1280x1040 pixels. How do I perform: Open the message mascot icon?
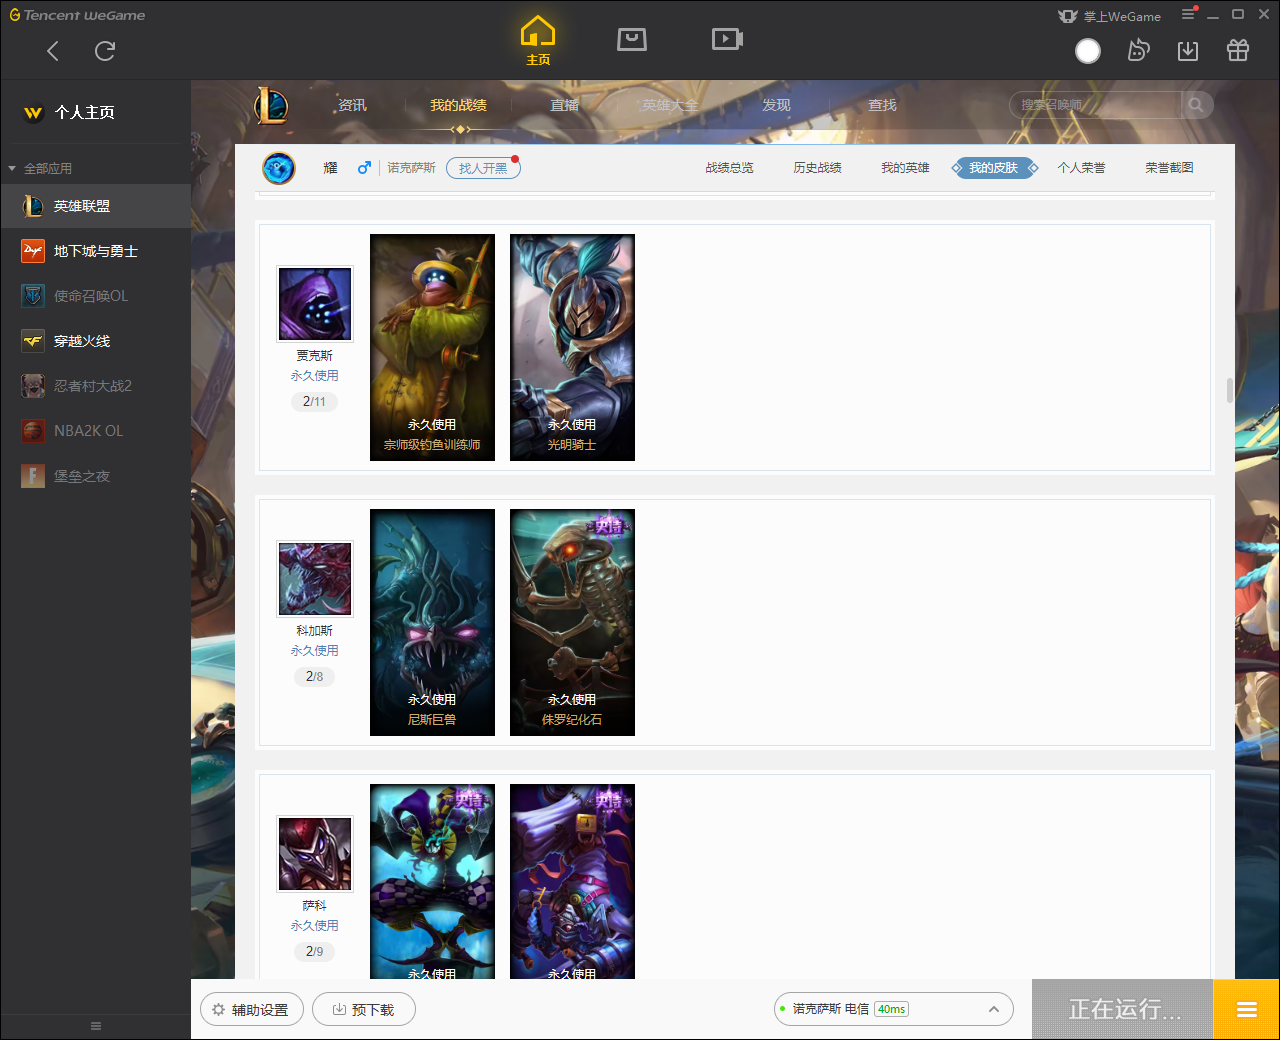pos(1138,51)
